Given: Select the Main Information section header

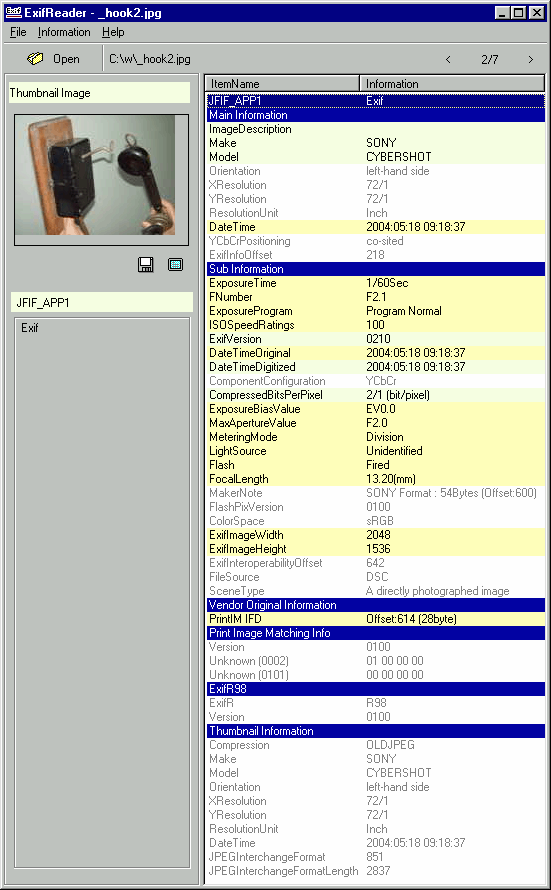Looking at the screenshot, I should [376, 115].
